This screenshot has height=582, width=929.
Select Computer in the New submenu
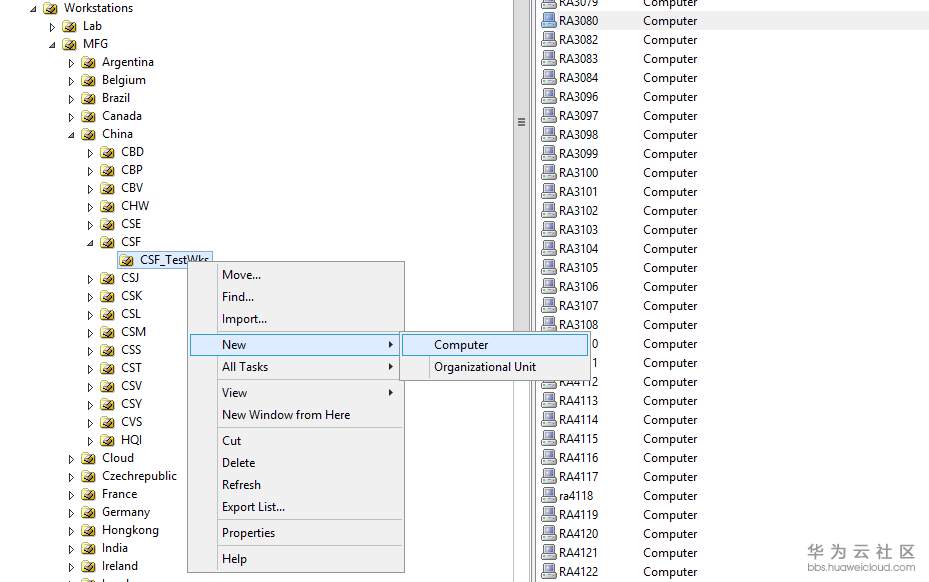coord(495,345)
